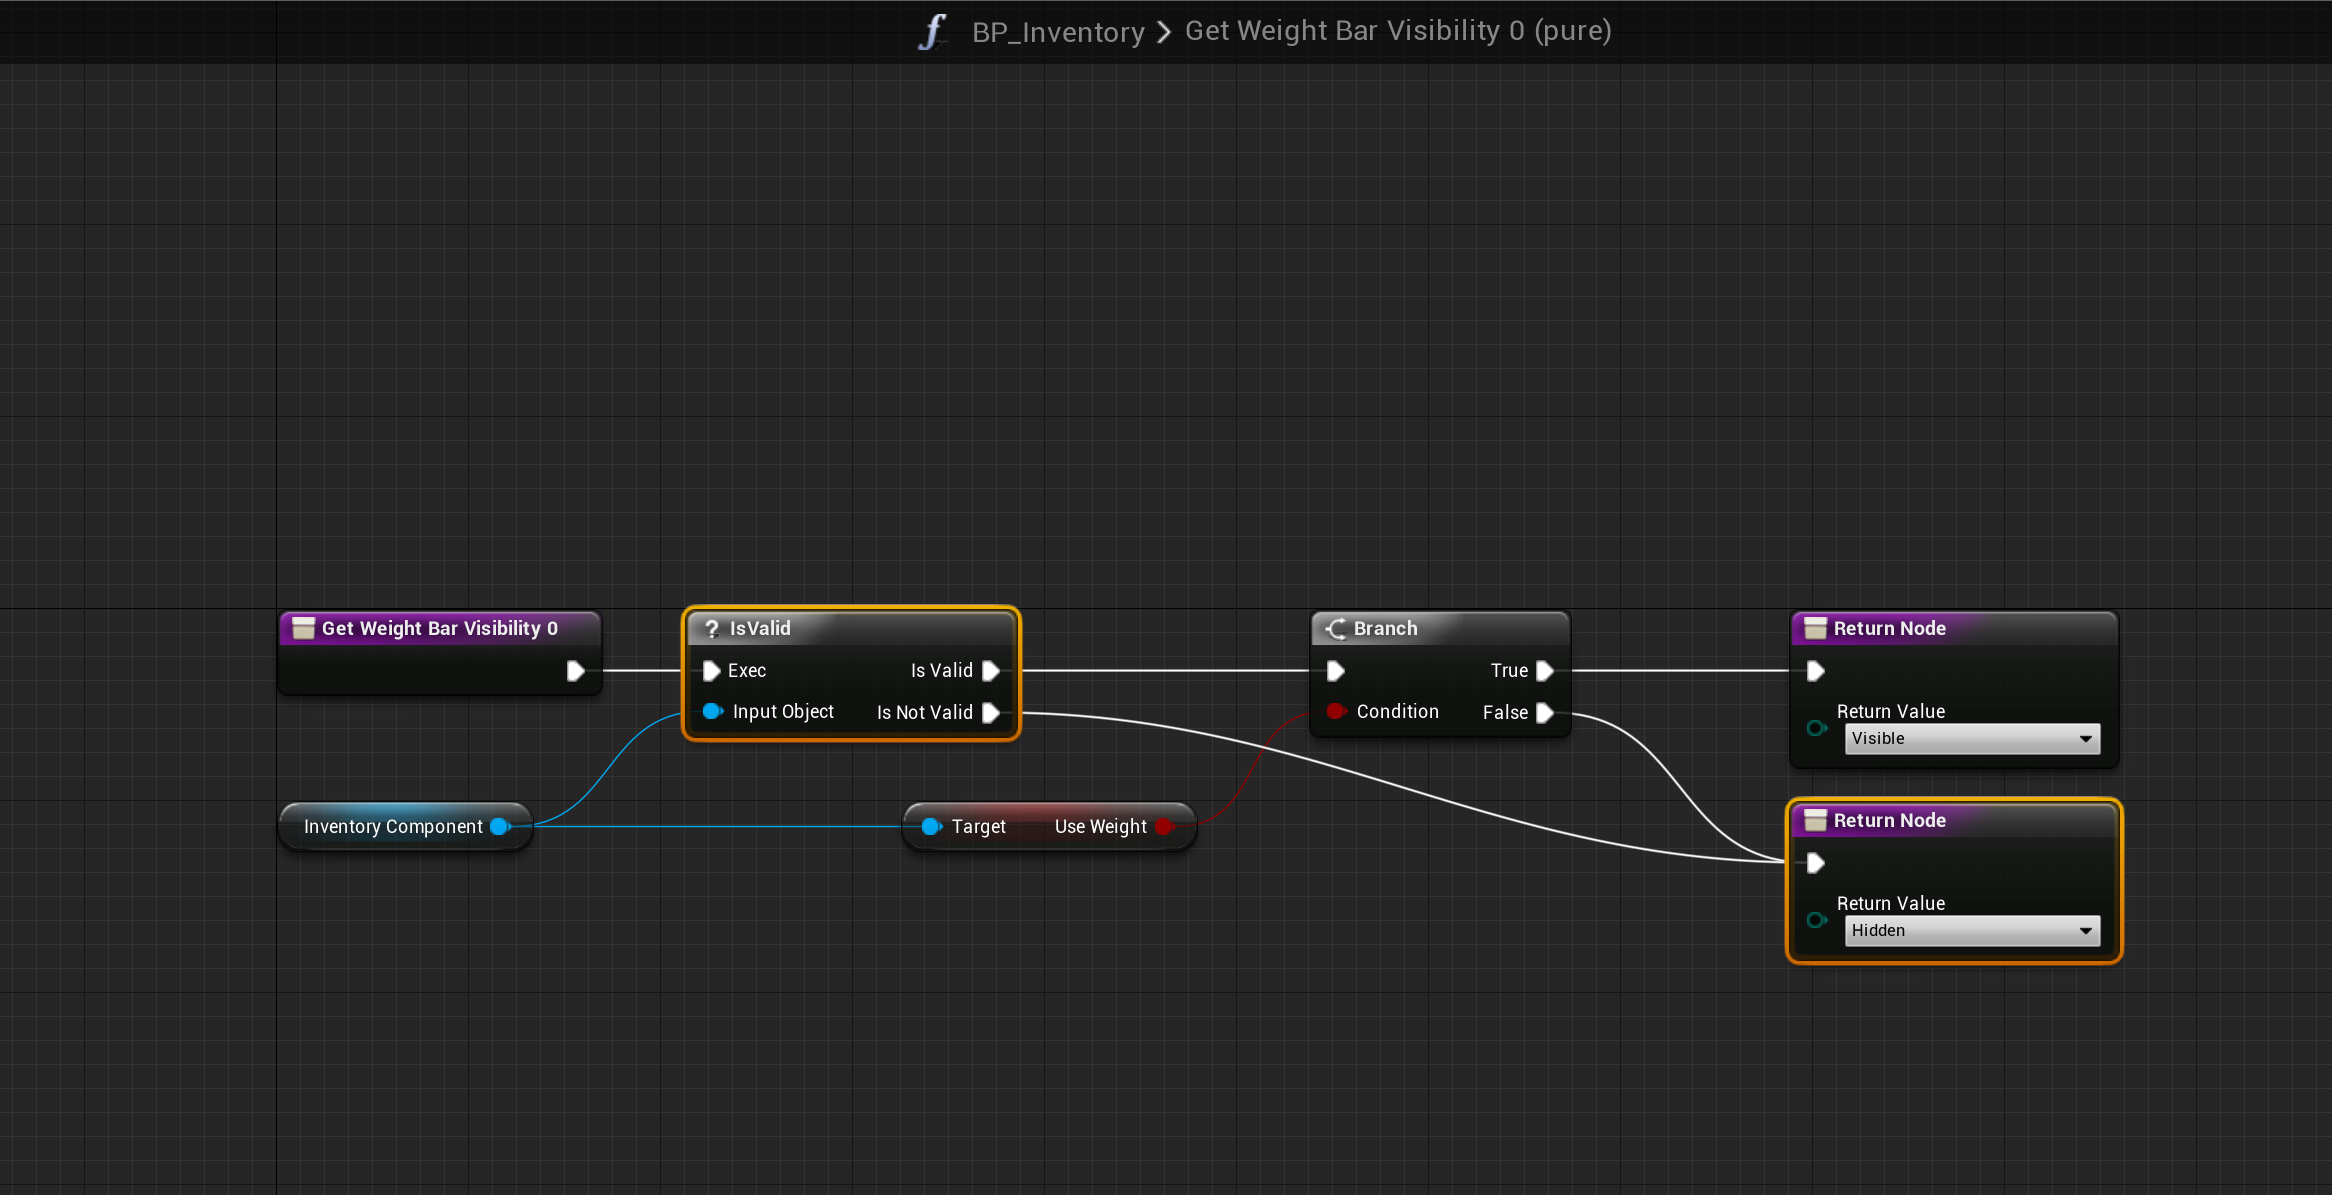The image size is (2332, 1195).
Task: Click the Is Valid output exec pin
Action: (x=991, y=671)
